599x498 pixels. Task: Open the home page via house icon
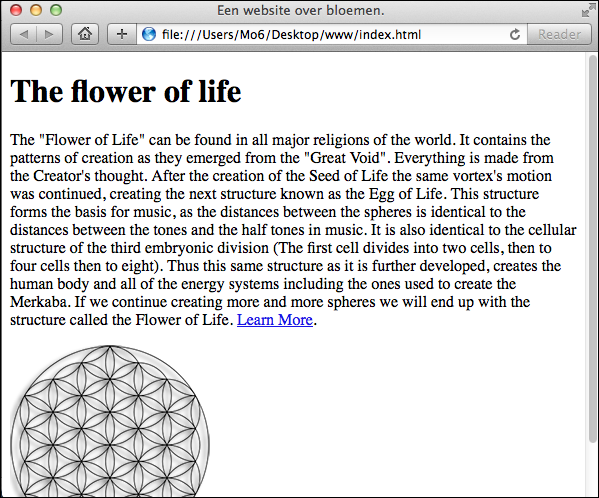[x=85, y=34]
